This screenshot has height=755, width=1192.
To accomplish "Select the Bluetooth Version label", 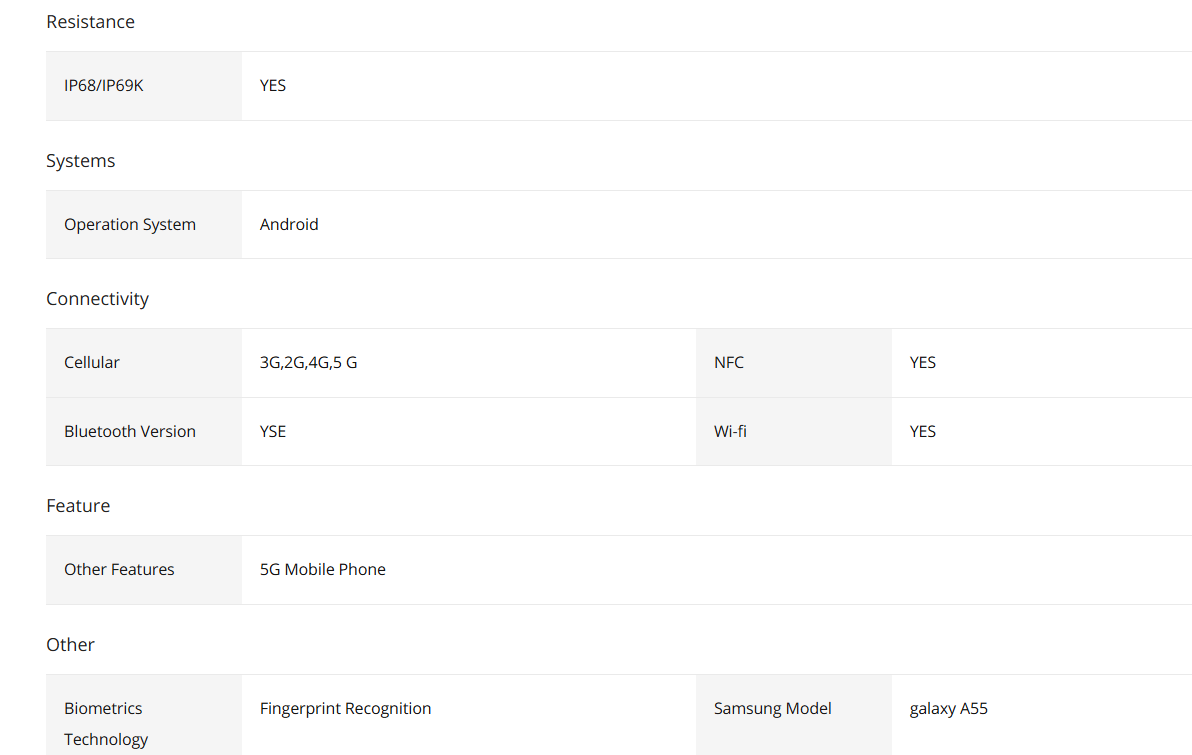I will pos(130,432).
